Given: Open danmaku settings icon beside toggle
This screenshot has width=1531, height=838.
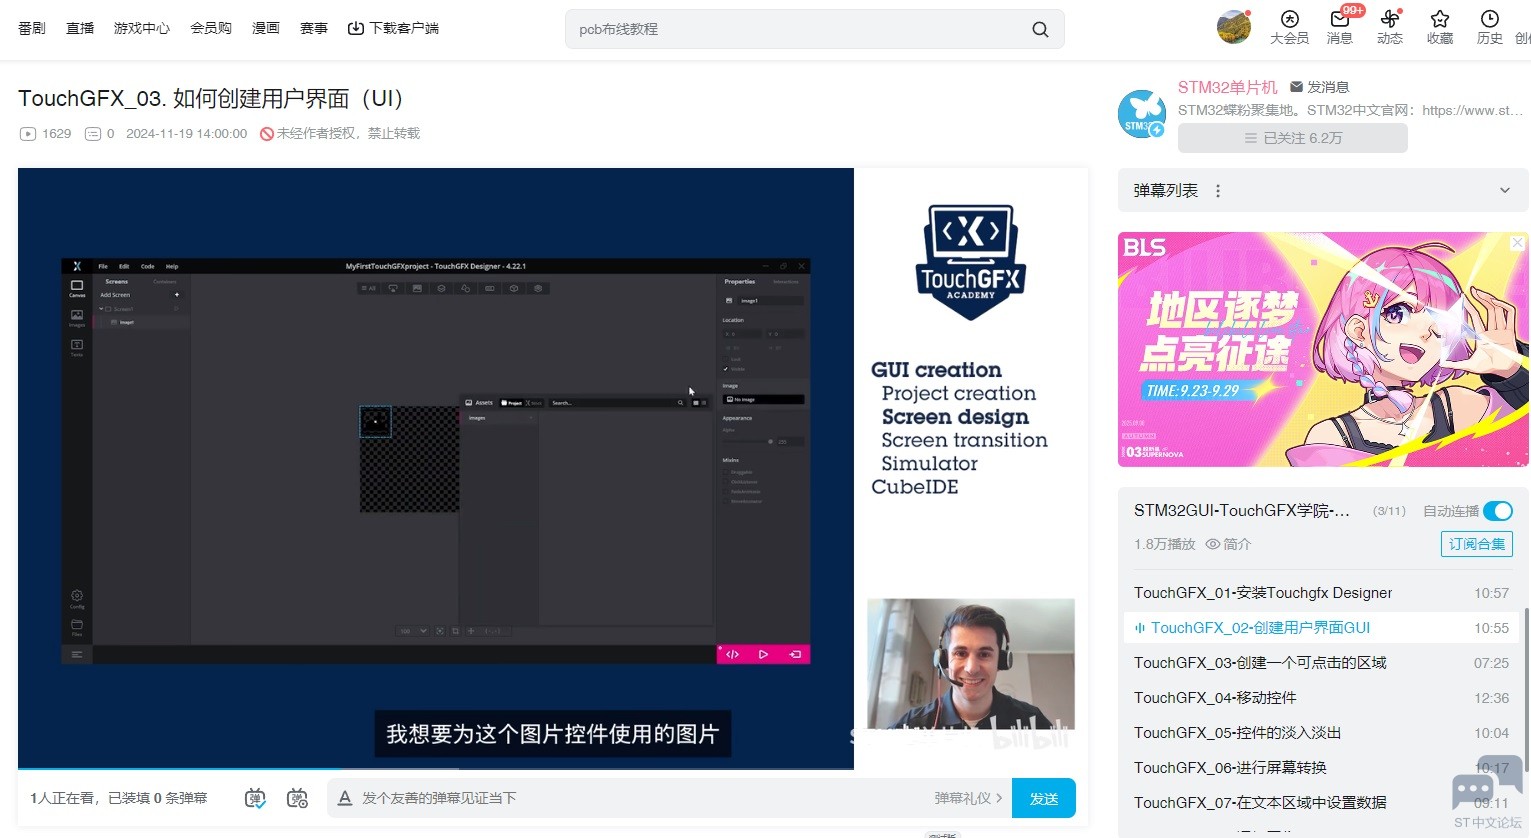Looking at the screenshot, I should tap(297, 798).
